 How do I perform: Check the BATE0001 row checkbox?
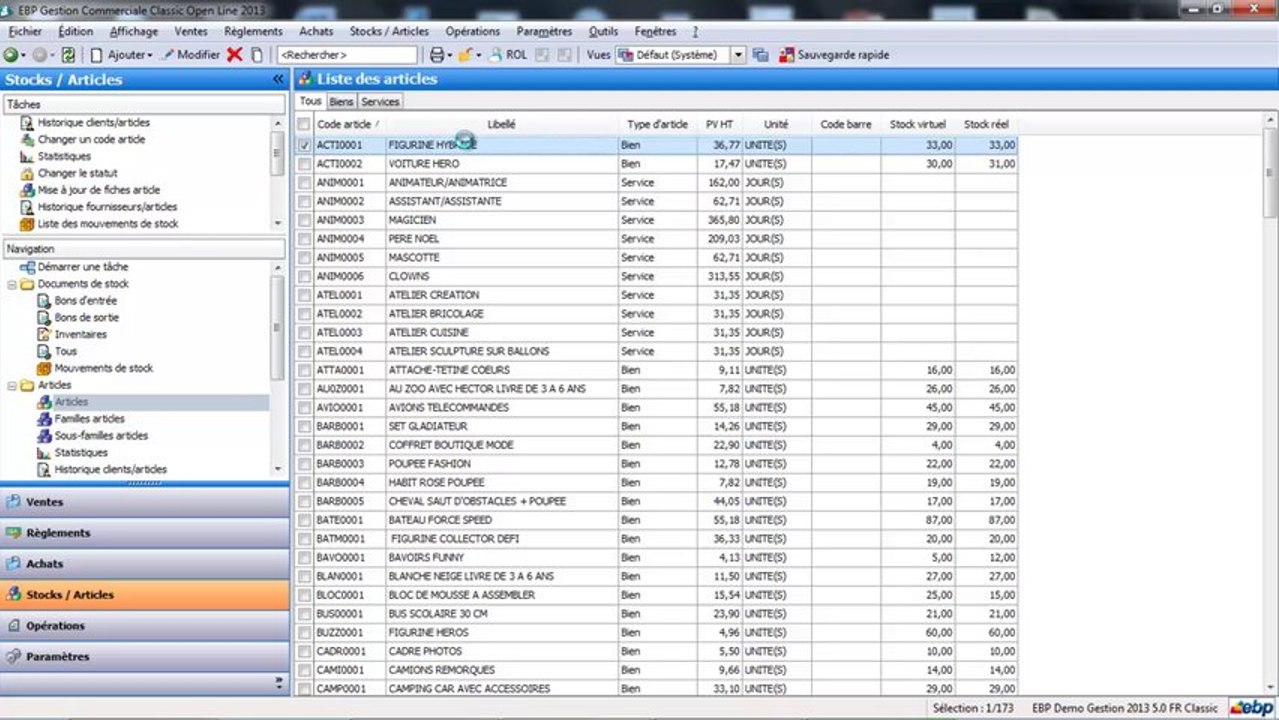pyautogui.click(x=304, y=520)
